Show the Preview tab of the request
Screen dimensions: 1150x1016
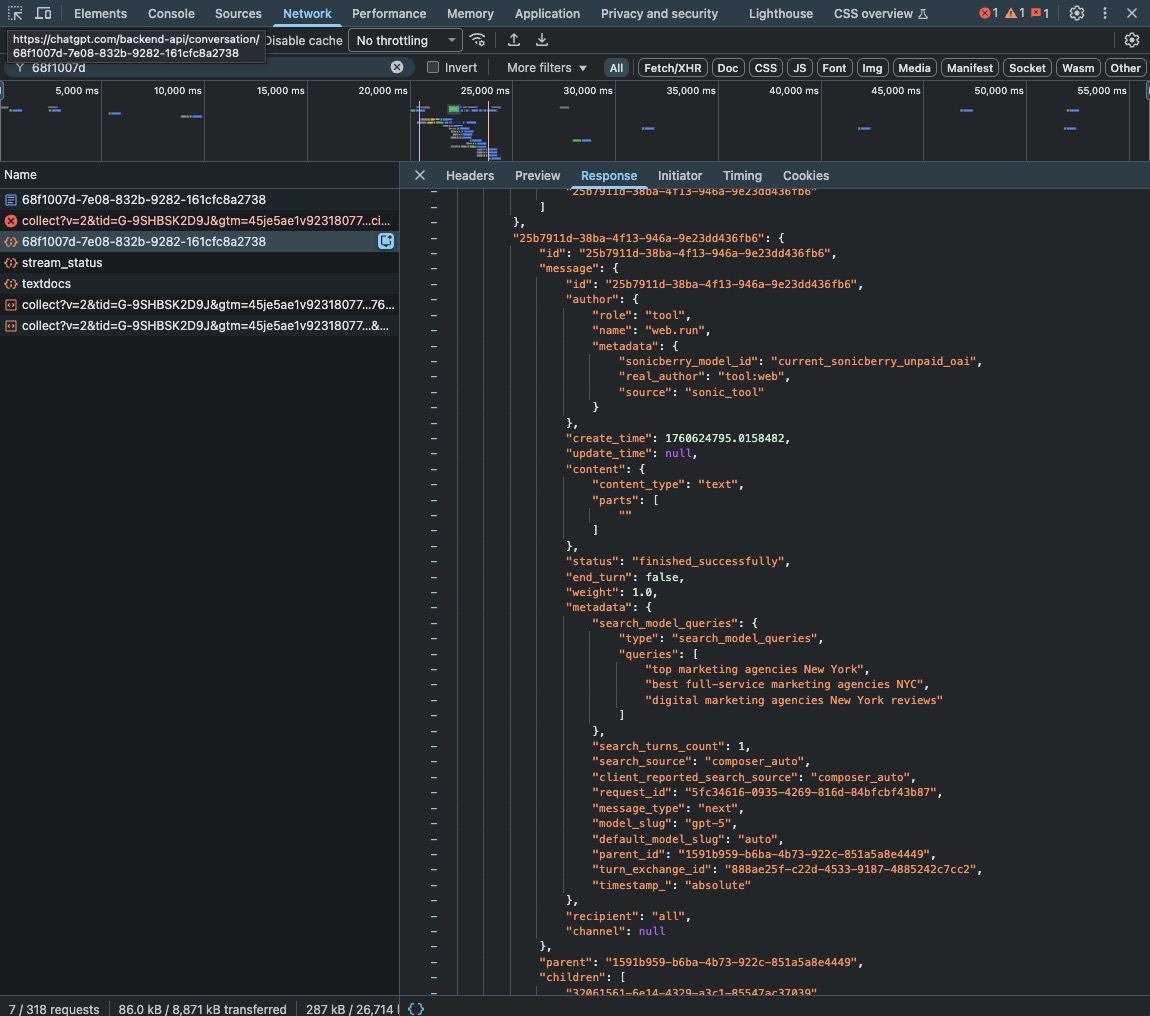[538, 175]
